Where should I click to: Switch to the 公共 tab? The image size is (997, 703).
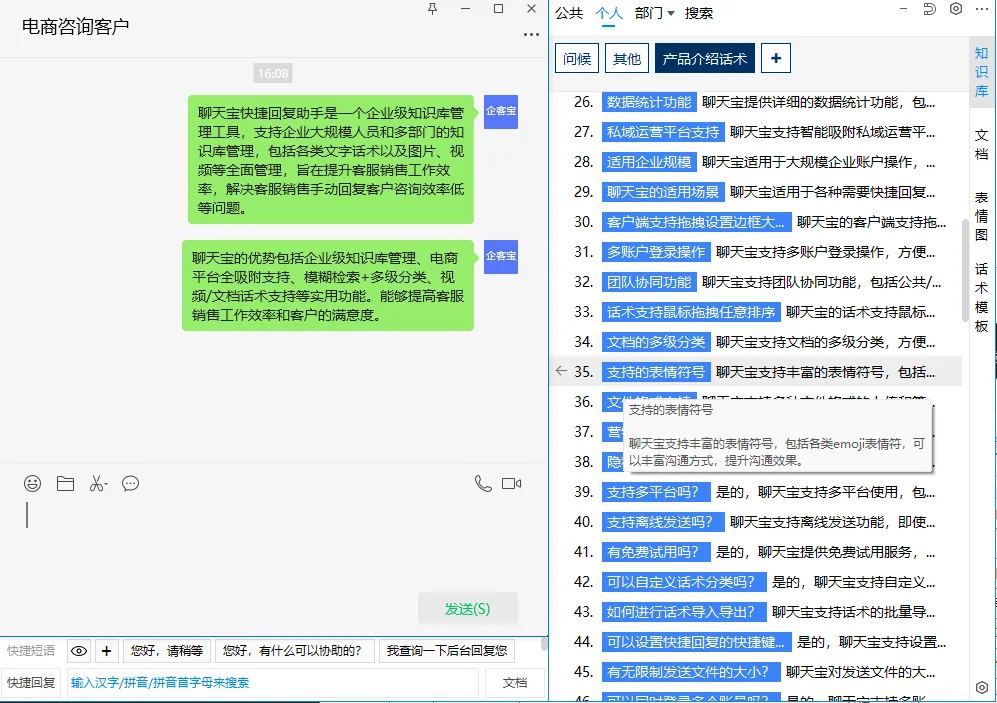(x=568, y=13)
